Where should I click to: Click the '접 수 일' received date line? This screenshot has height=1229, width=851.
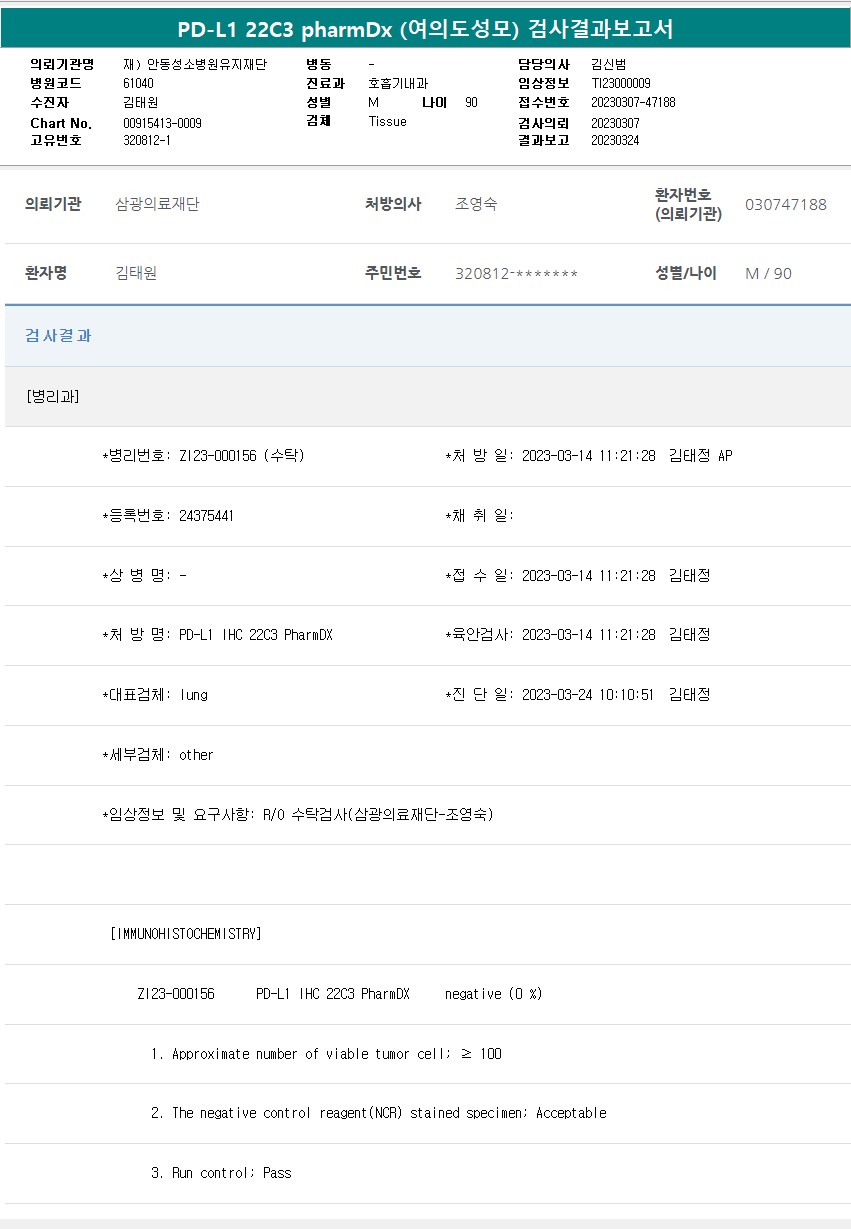coord(578,576)
